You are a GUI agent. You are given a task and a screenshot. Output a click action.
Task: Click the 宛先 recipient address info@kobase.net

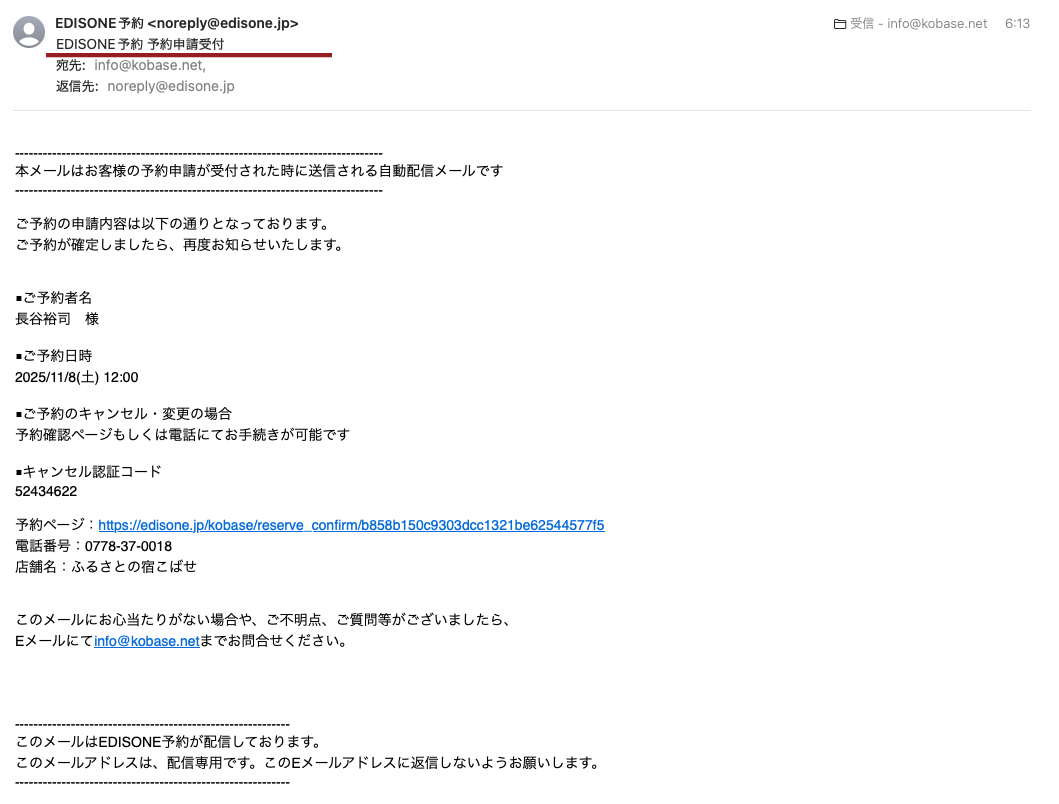point(149,66)
